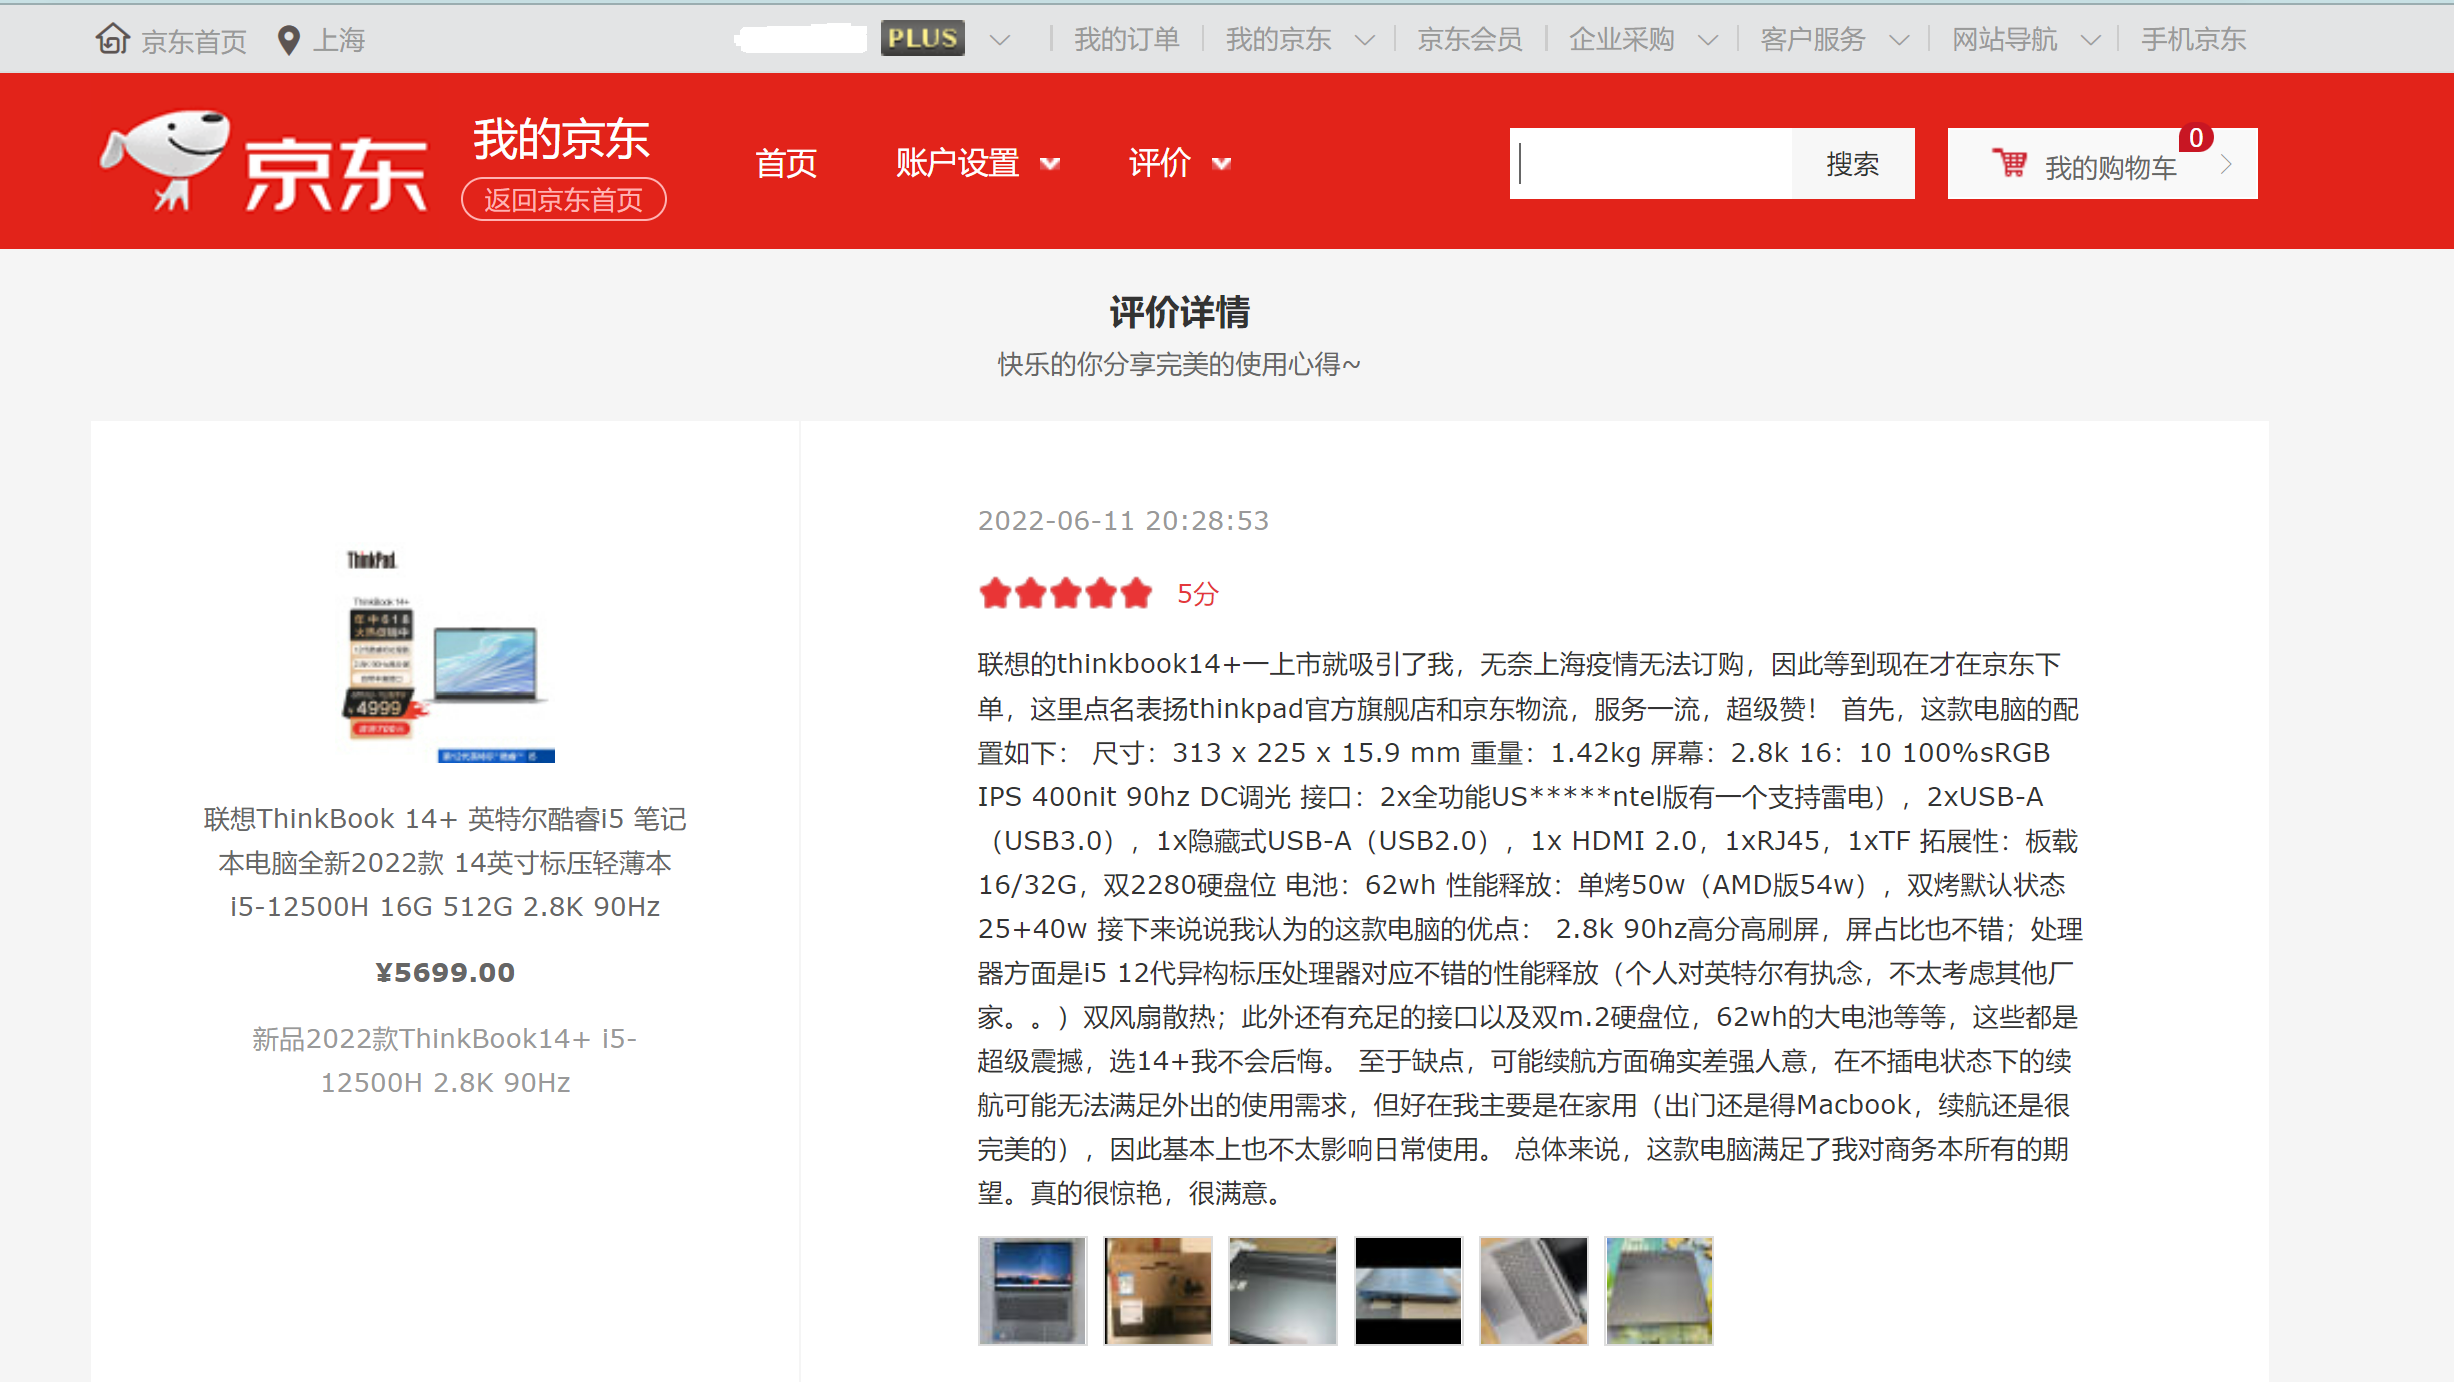This screenshot has width=2454, height=1382.
Task: Click the 上海 location text
Action: tap(339, 40)
